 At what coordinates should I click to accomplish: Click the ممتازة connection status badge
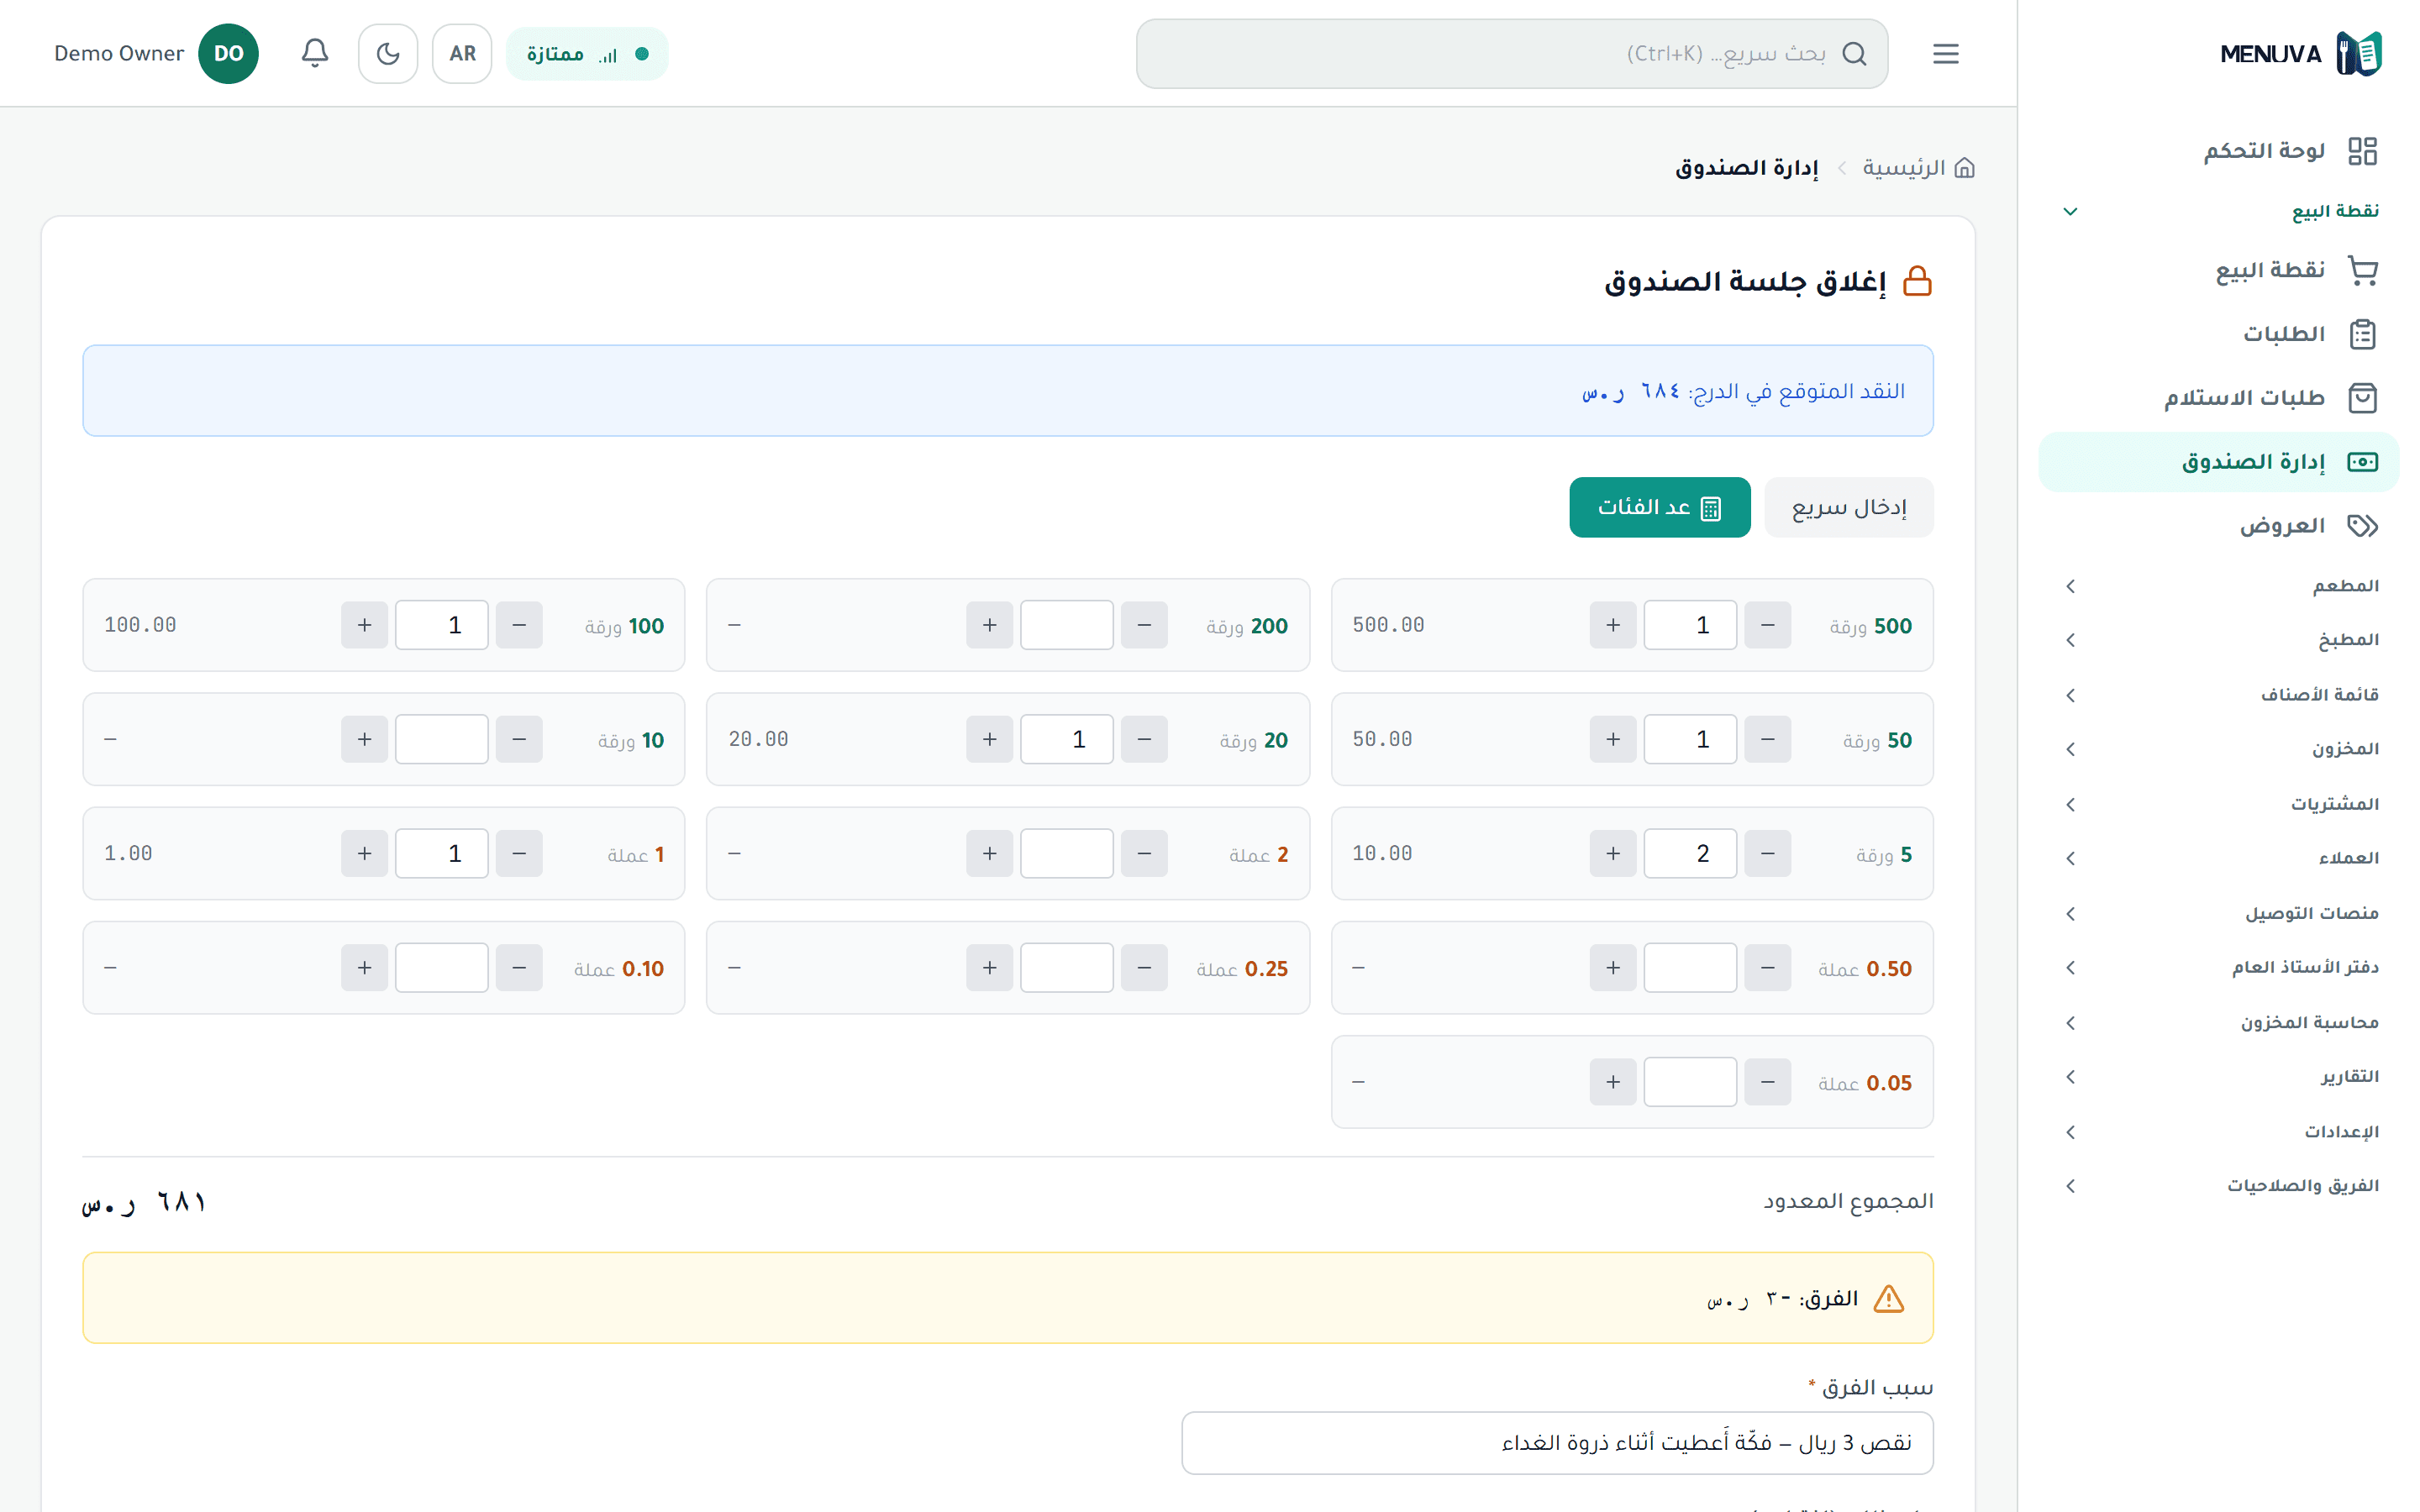[x=587, y=54]
